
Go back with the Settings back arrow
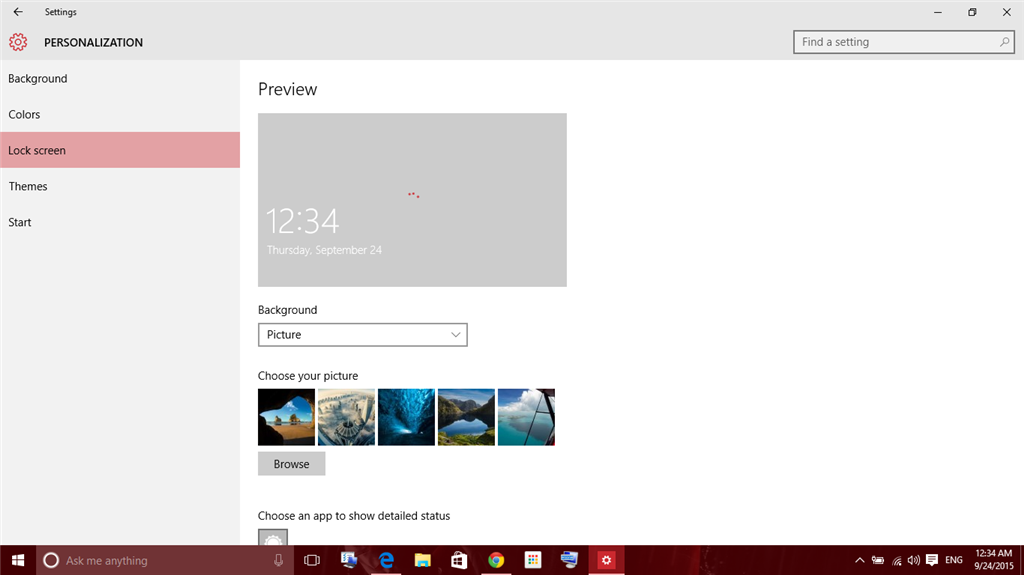click(x=18, y=12)
